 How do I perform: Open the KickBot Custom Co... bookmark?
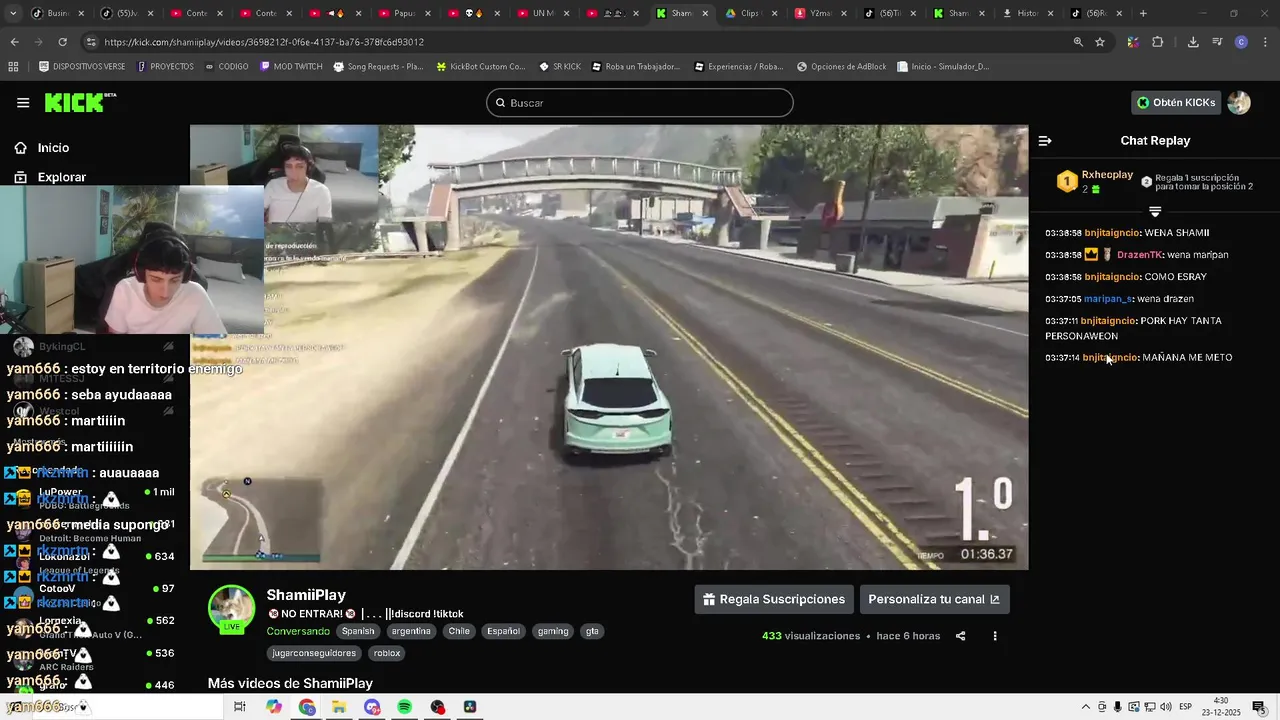(480, 67)
